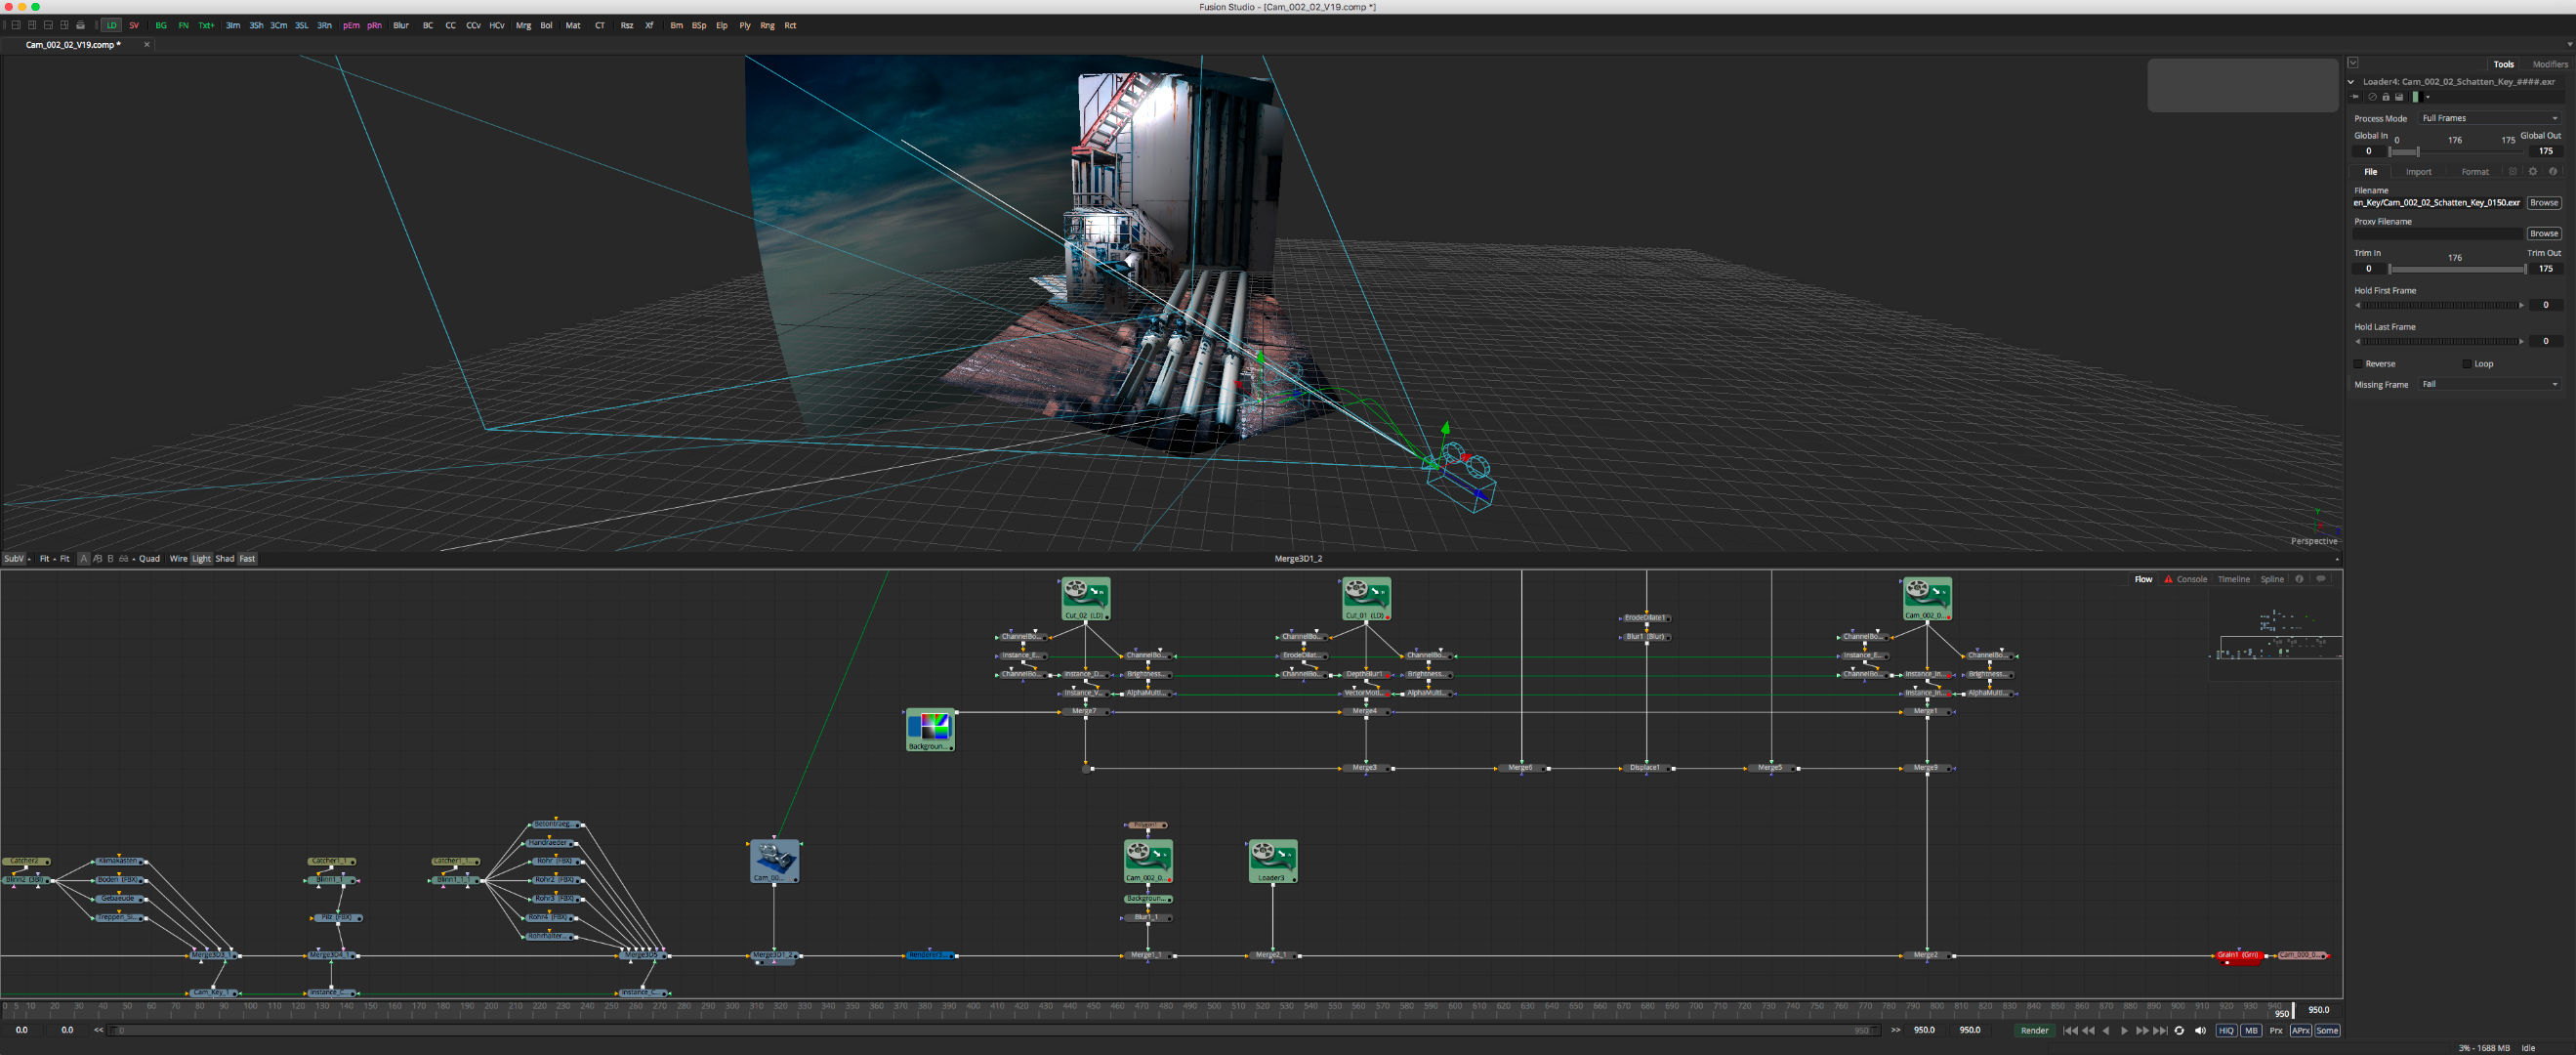Click the green Render button
The height and width of the screenshot is (1055, 2576).
[x=2034, y=1030]
